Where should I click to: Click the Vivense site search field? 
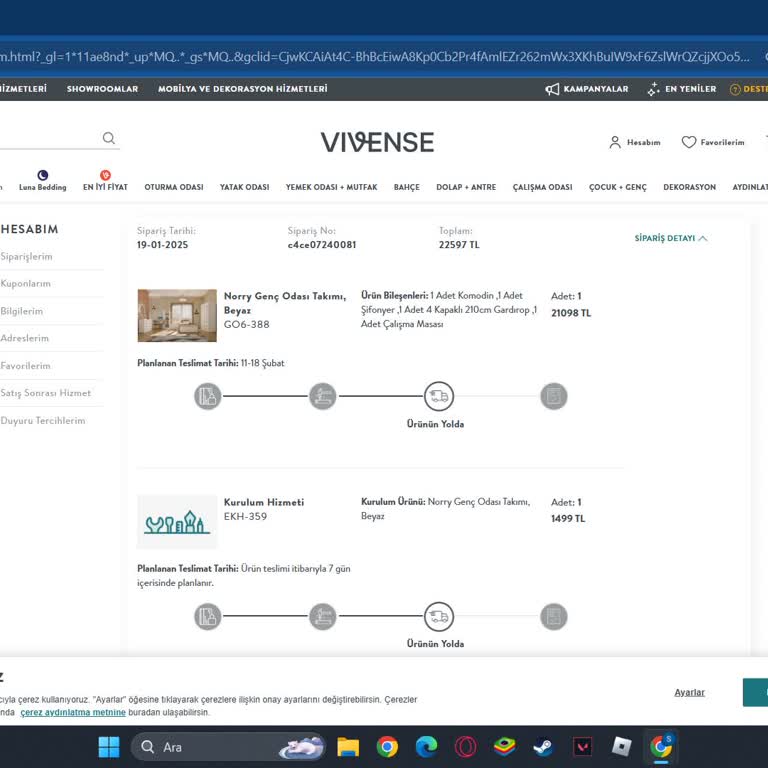click(x=59, y=138)
